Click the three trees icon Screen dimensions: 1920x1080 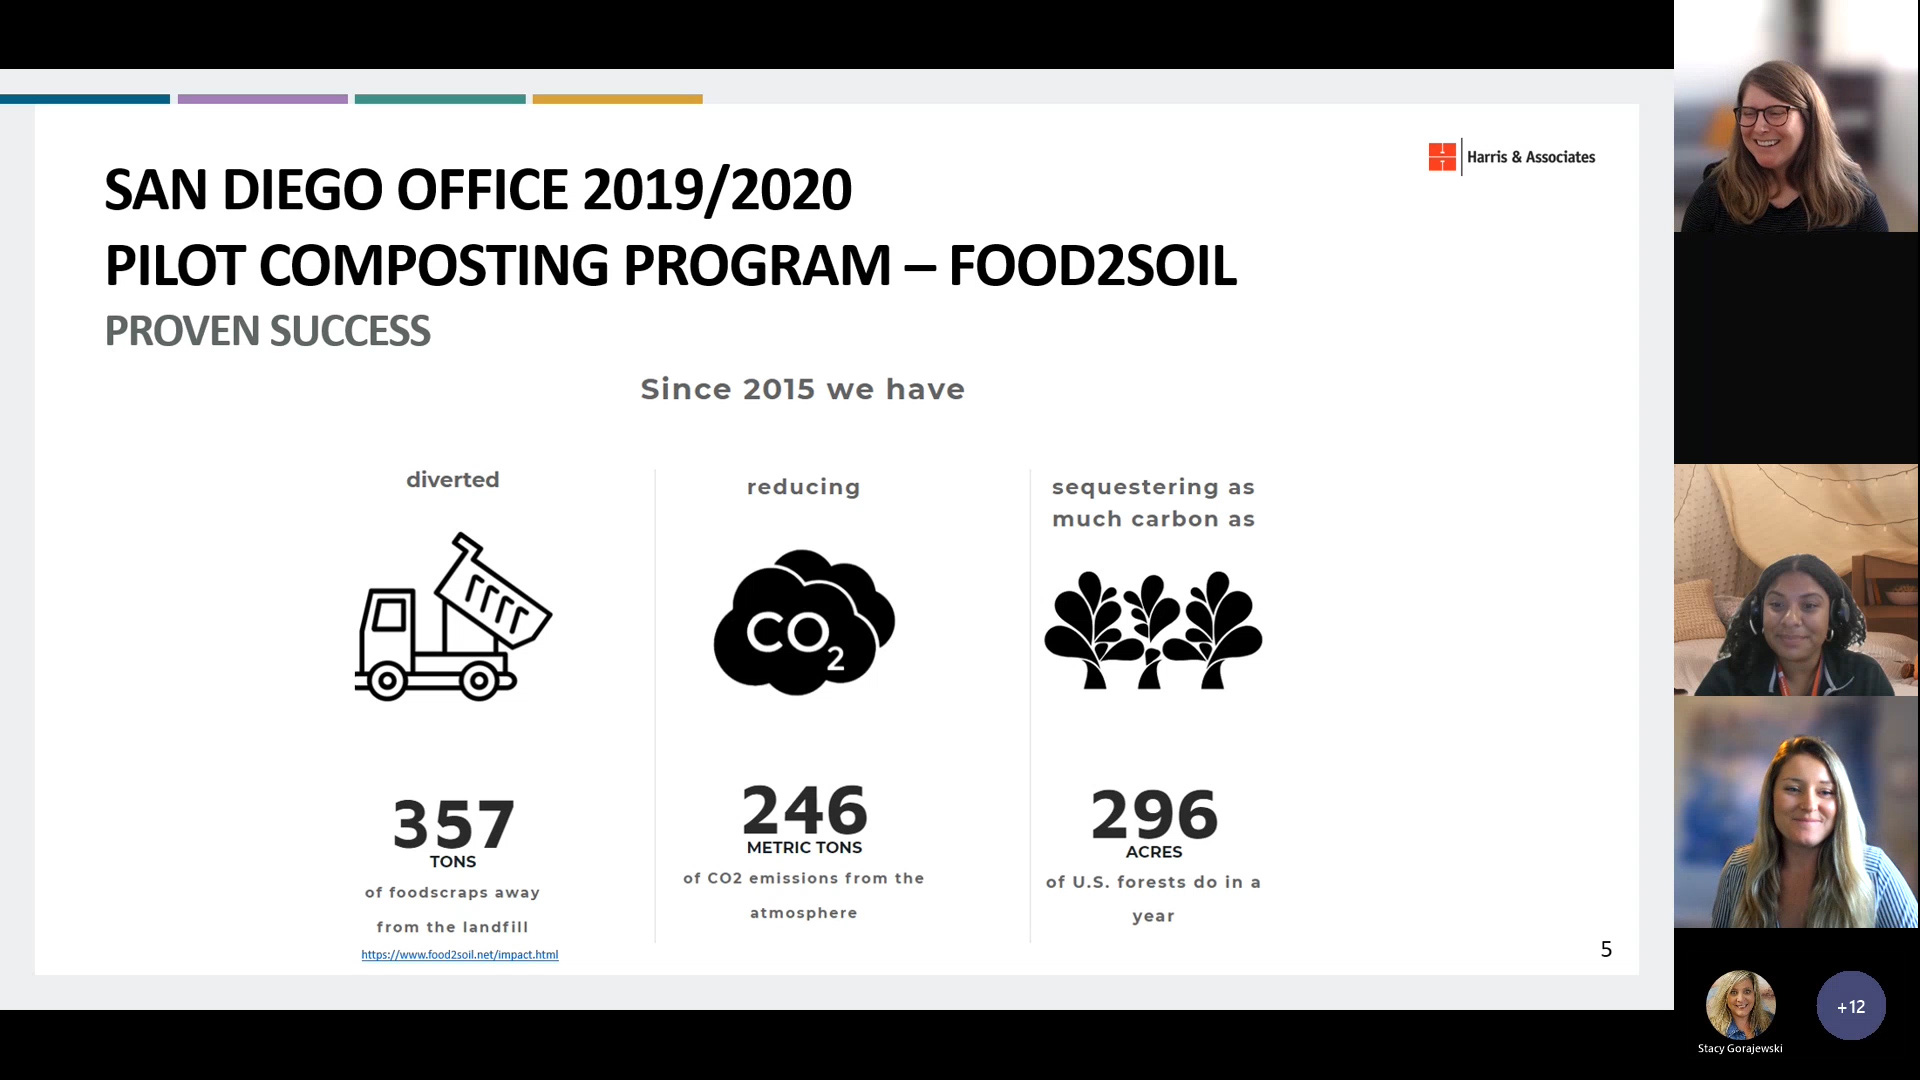coord(1153,630)
